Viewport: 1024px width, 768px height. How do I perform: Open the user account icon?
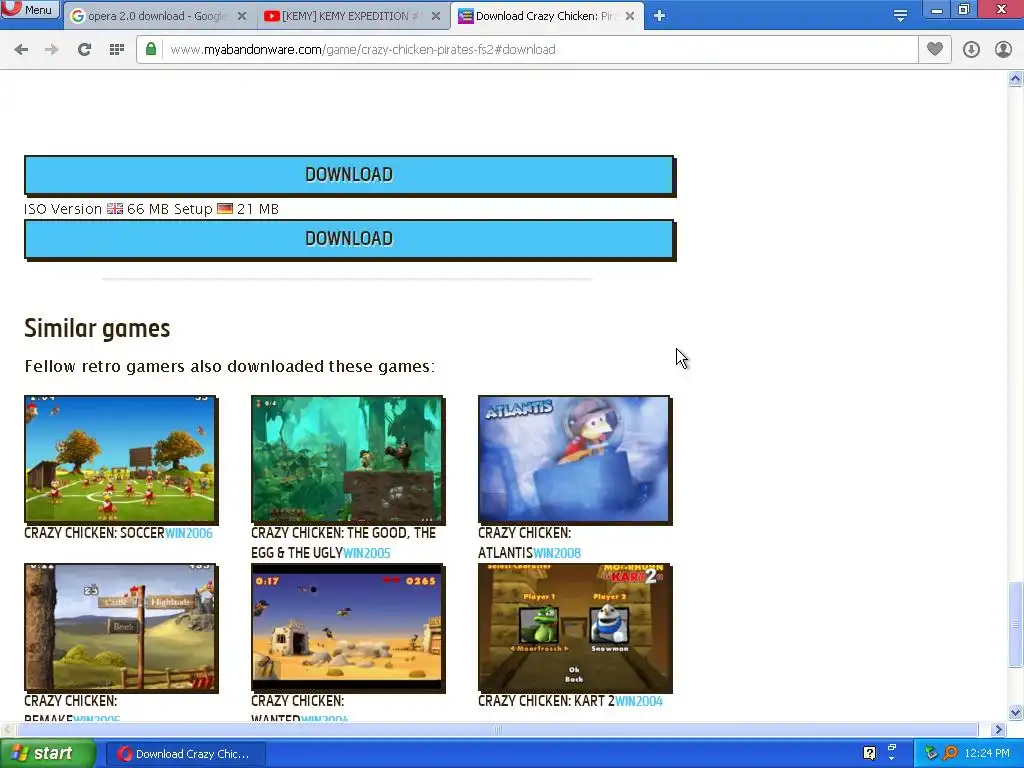(1003, 50)
